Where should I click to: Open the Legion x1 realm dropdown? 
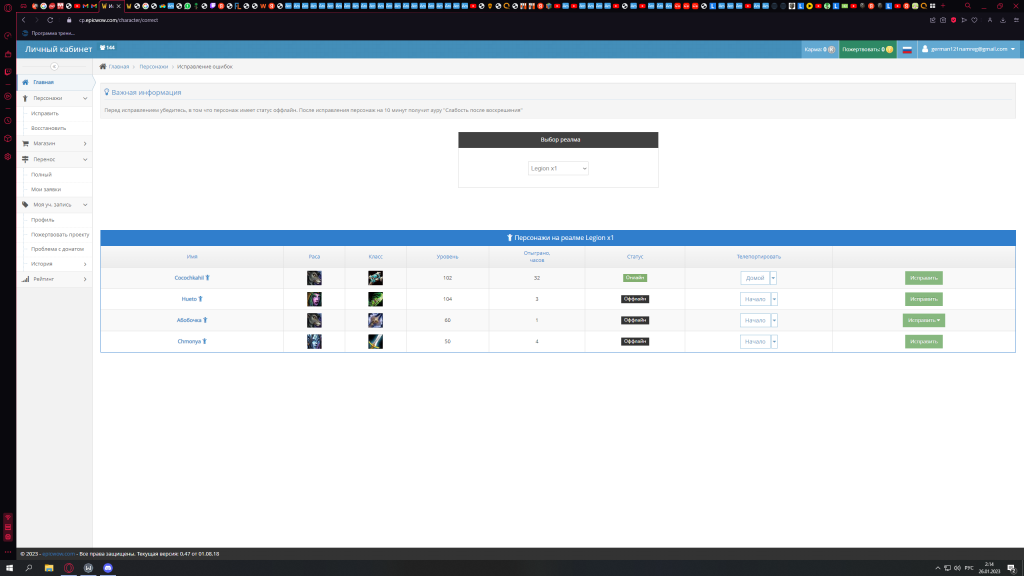[x=558, y=168]
